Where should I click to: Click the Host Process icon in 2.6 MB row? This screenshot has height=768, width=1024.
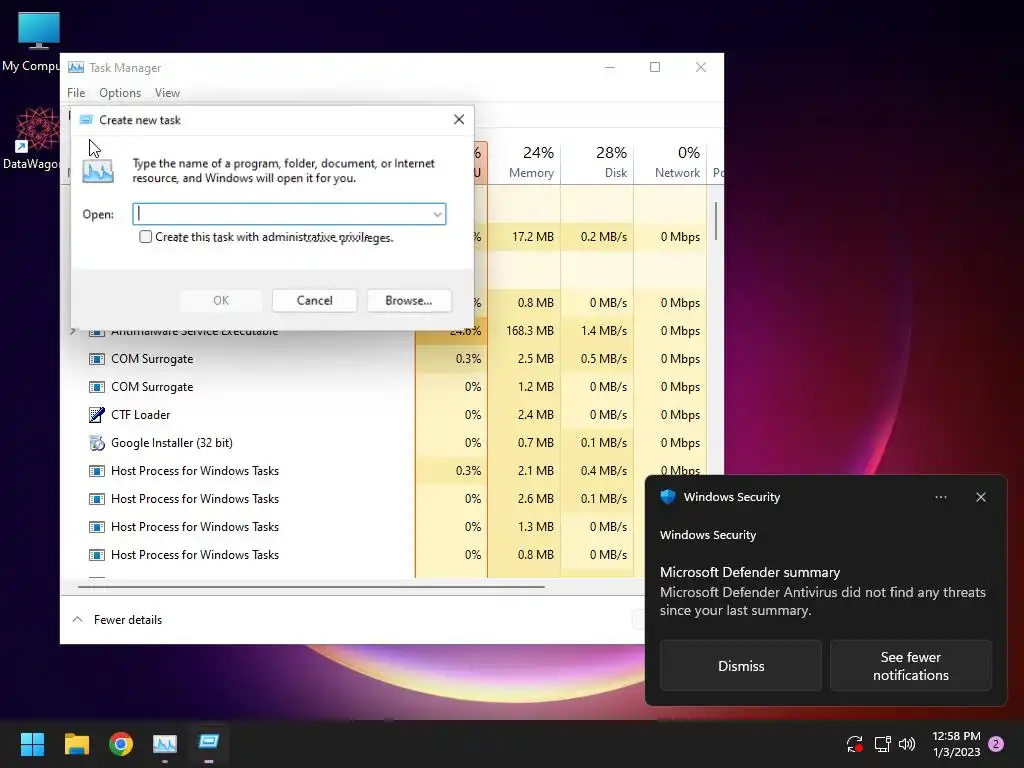(97, 499)
